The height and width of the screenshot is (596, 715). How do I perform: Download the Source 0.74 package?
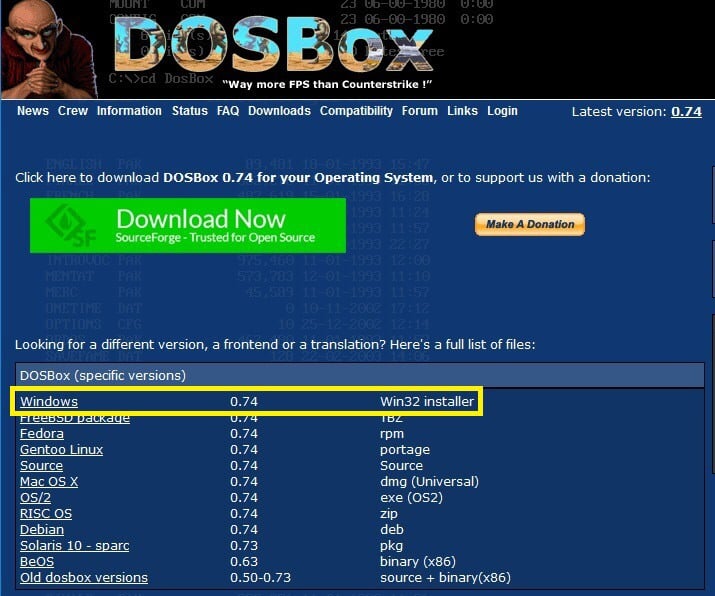[41, 466]
